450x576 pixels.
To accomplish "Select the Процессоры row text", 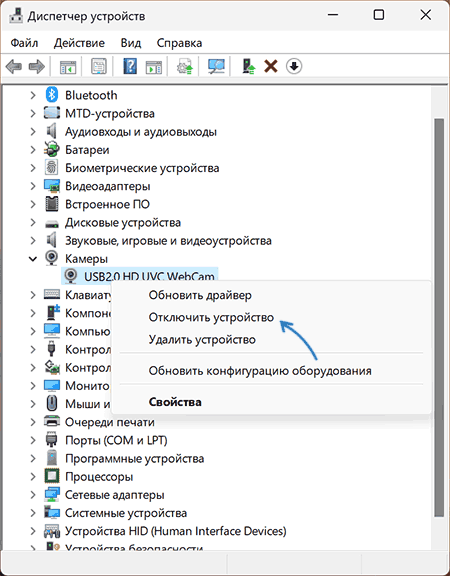I will 99,477.
